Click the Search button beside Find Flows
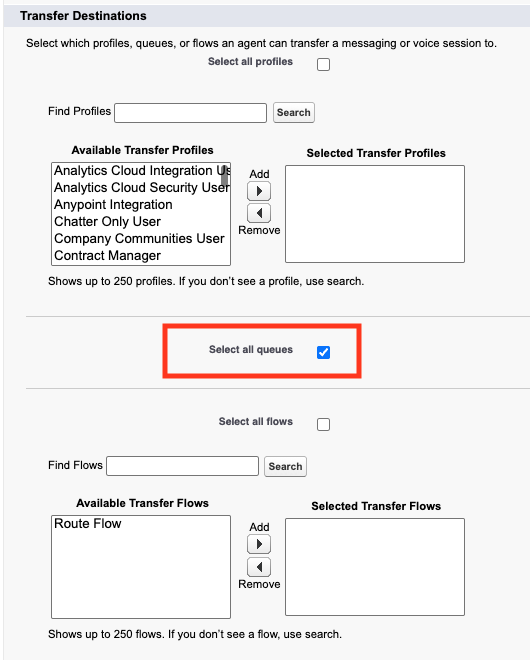This screenshot has height=660, width=530. (x=285, y=466)
